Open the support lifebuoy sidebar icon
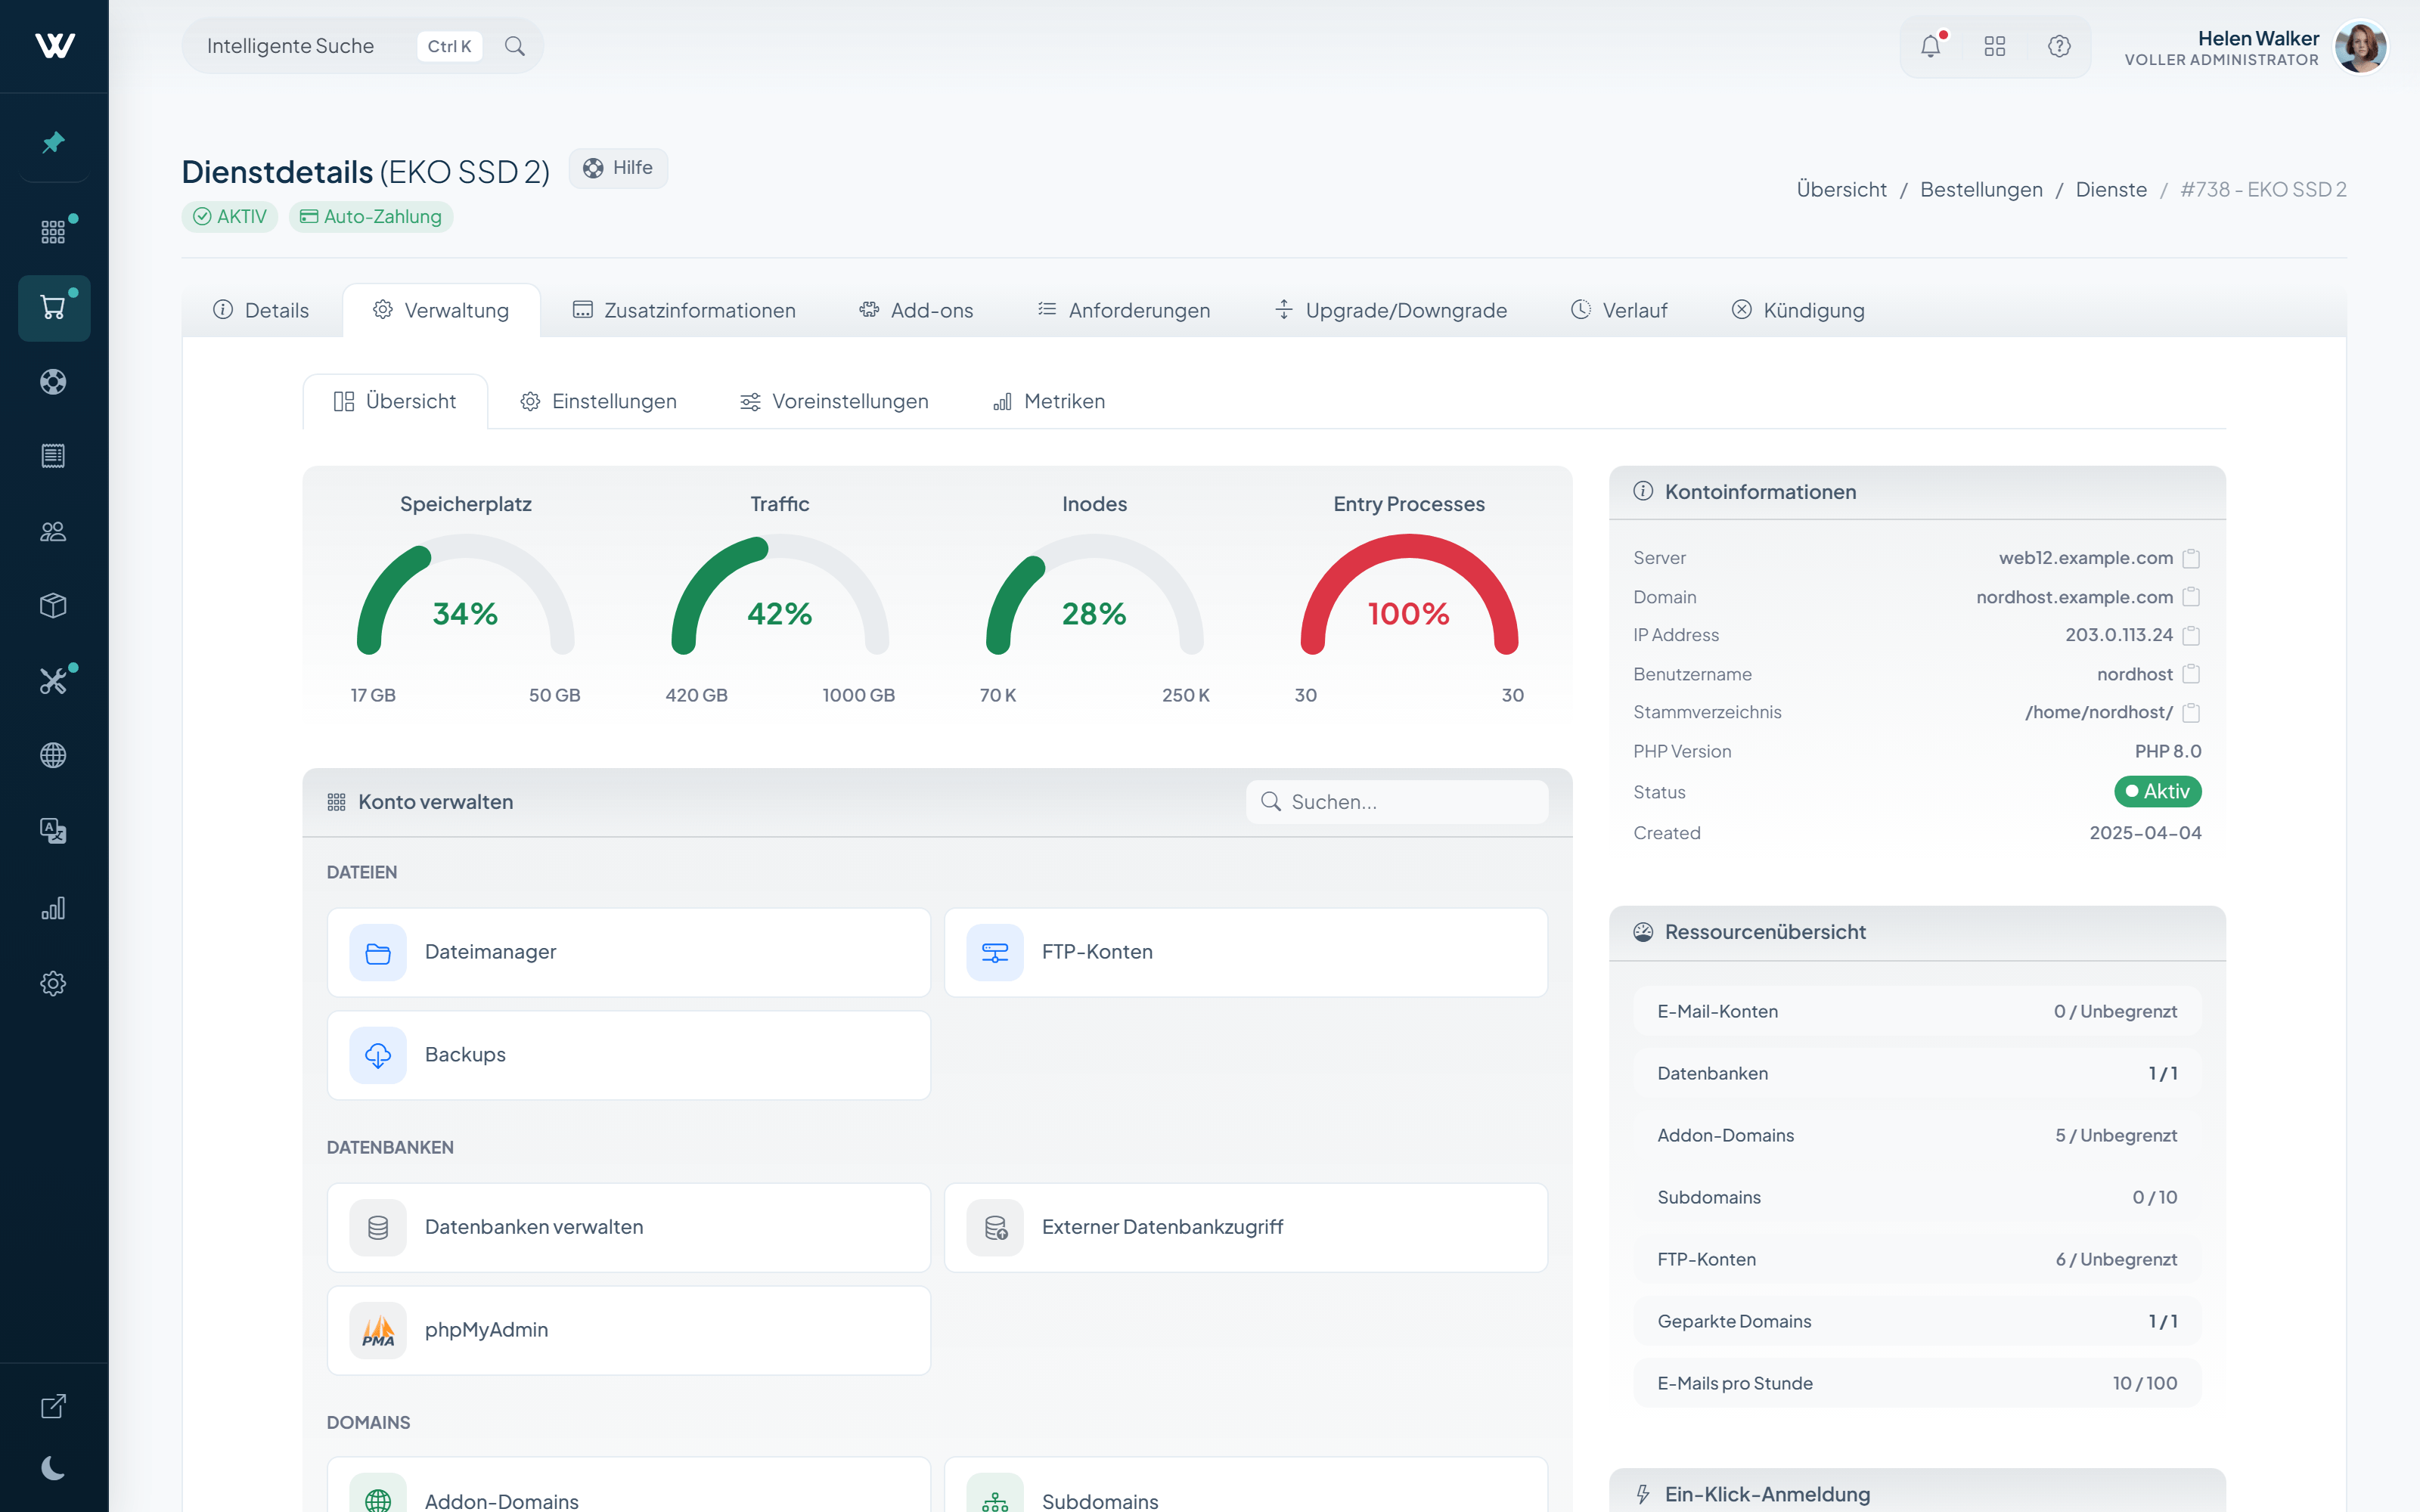 pyautogui.click(x=54, y=382)
